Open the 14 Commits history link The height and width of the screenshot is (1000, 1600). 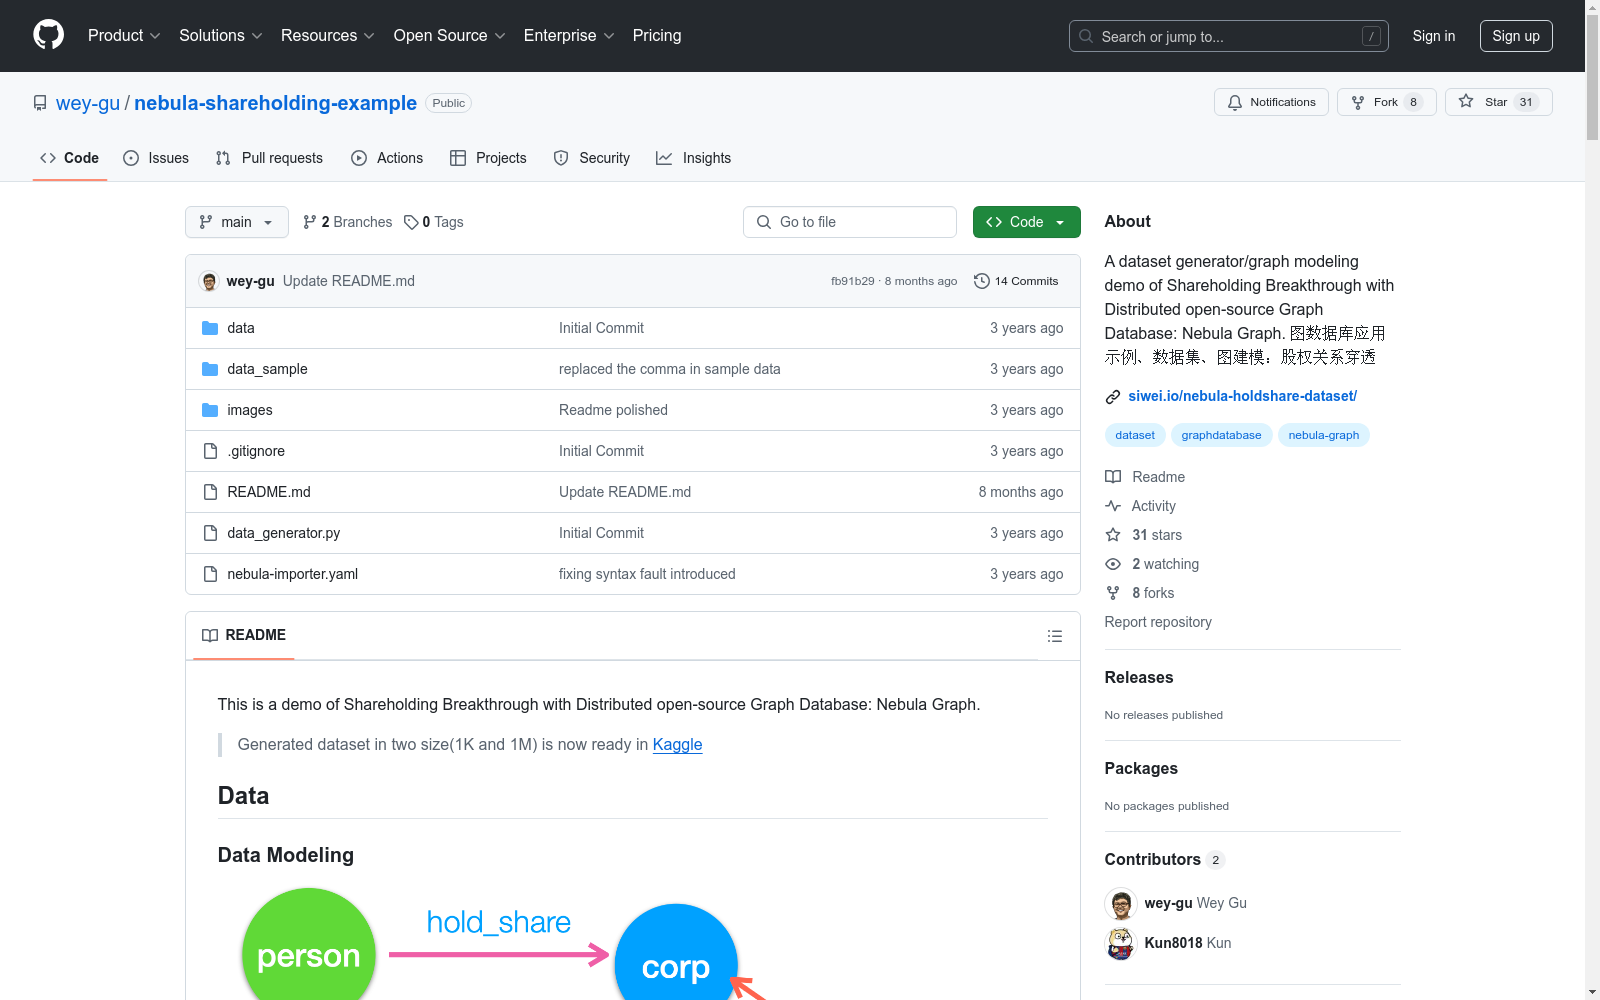tap(1016, 281)
